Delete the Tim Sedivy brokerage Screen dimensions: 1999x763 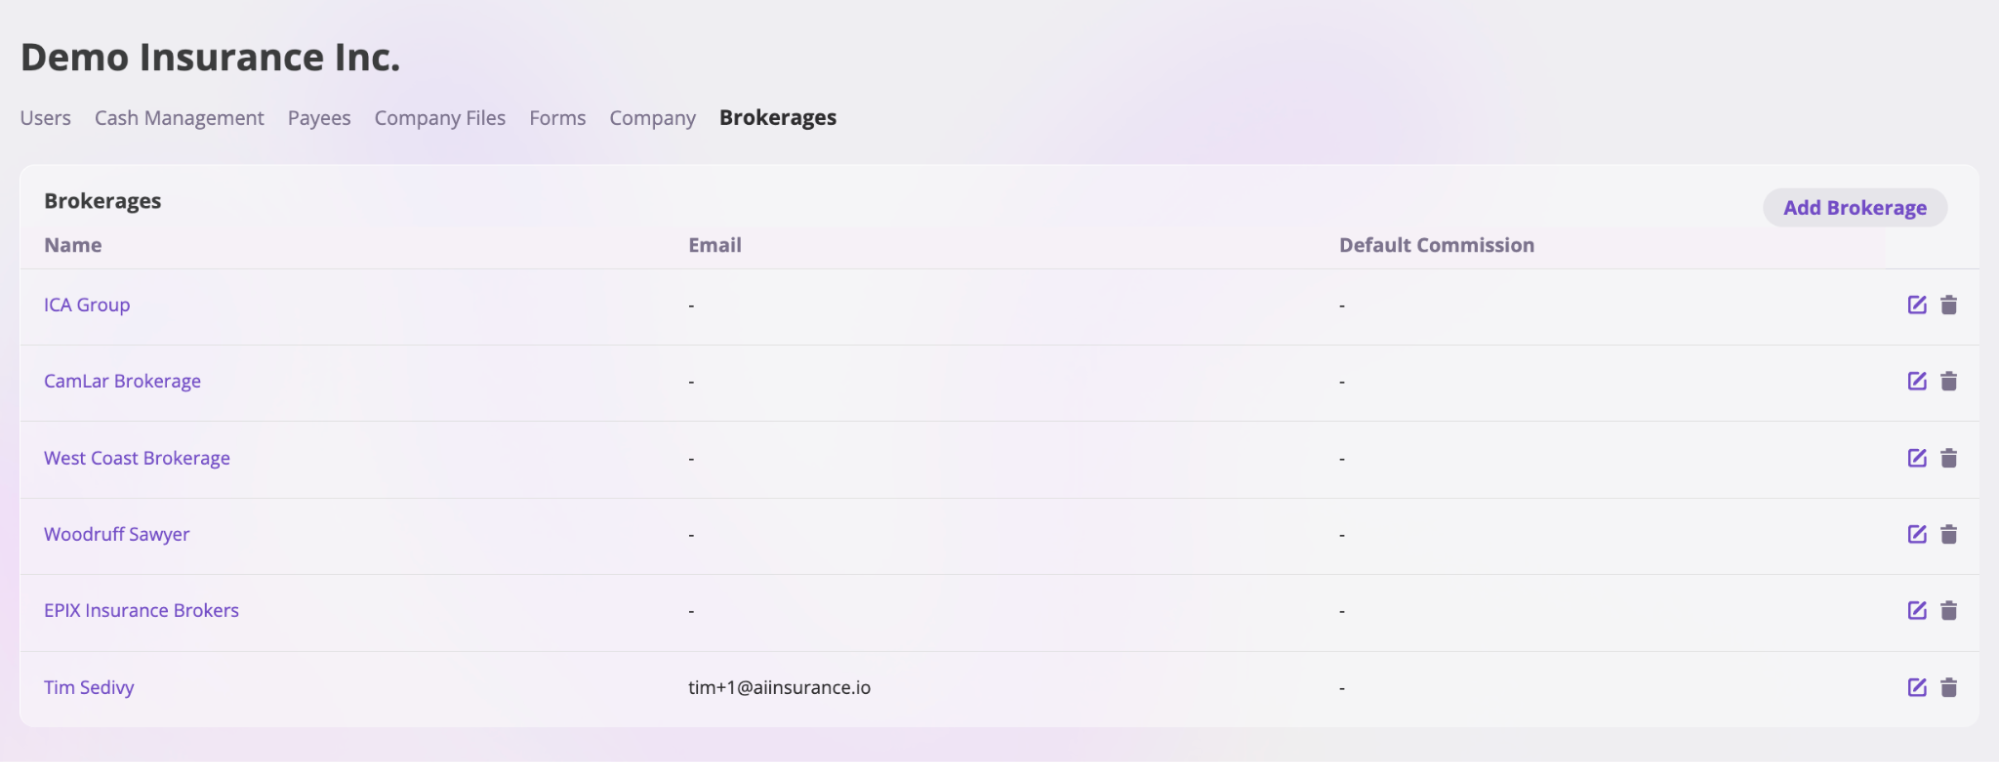tap(1948, 687)
